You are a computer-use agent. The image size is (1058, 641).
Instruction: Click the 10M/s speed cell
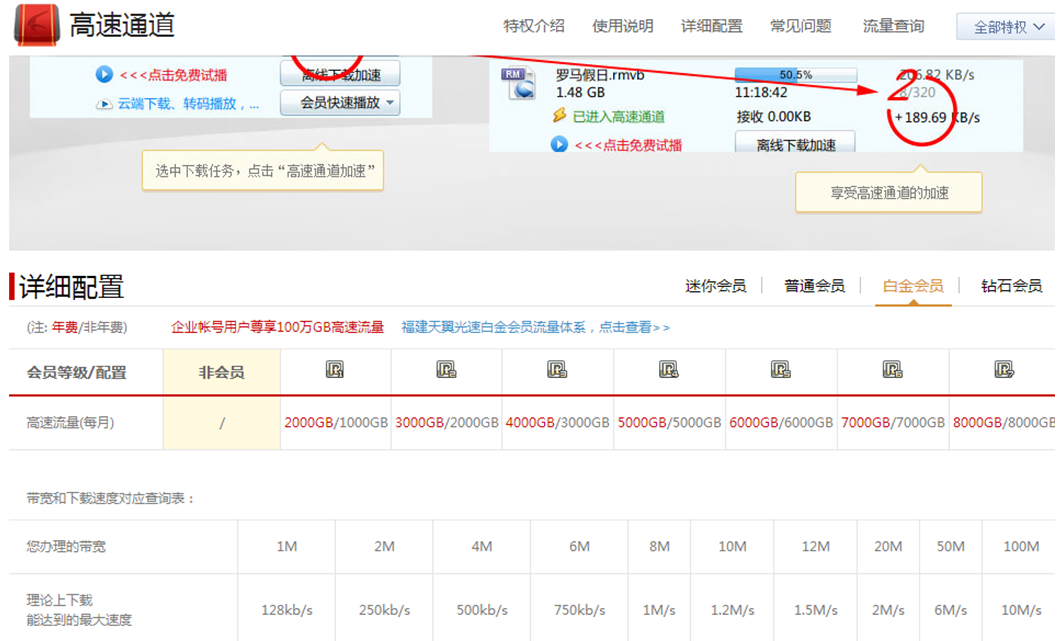[1021, 610]
